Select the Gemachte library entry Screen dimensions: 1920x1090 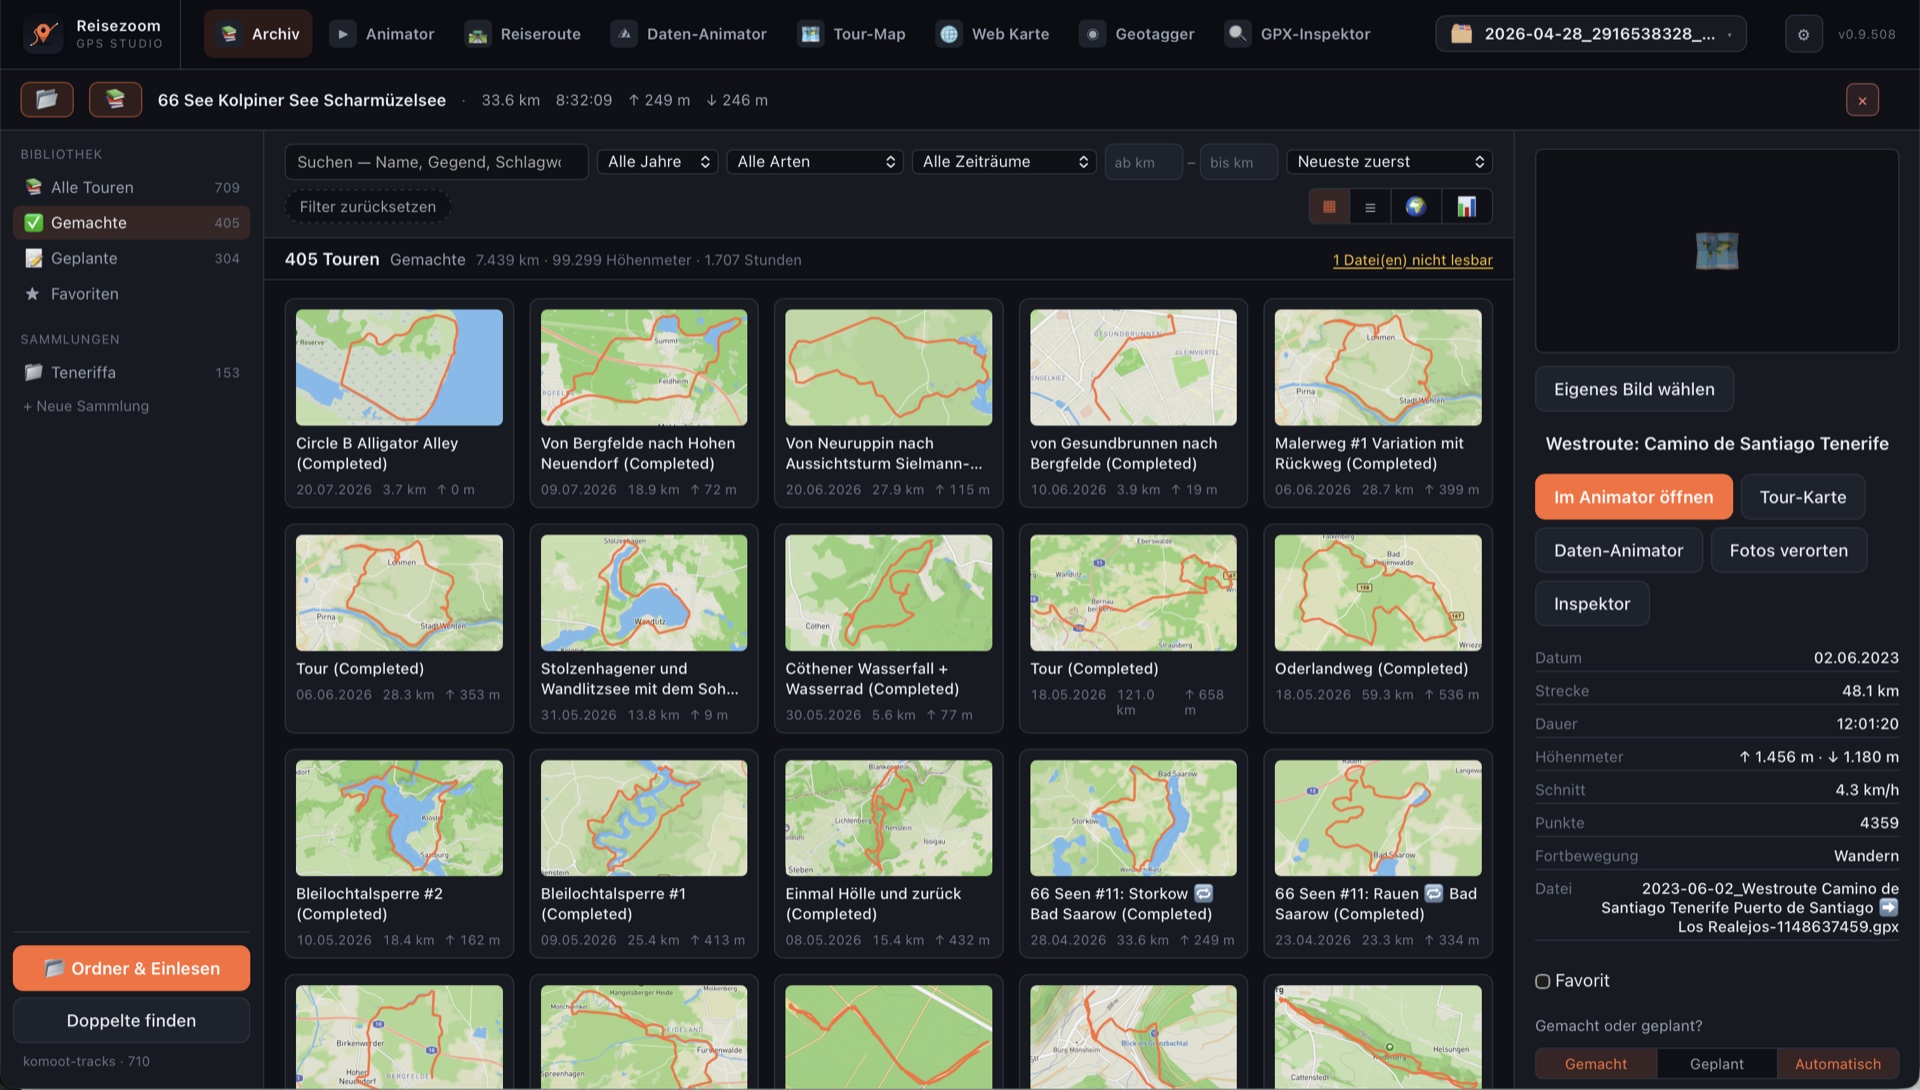pyautogui.click(x=131, y=222)
